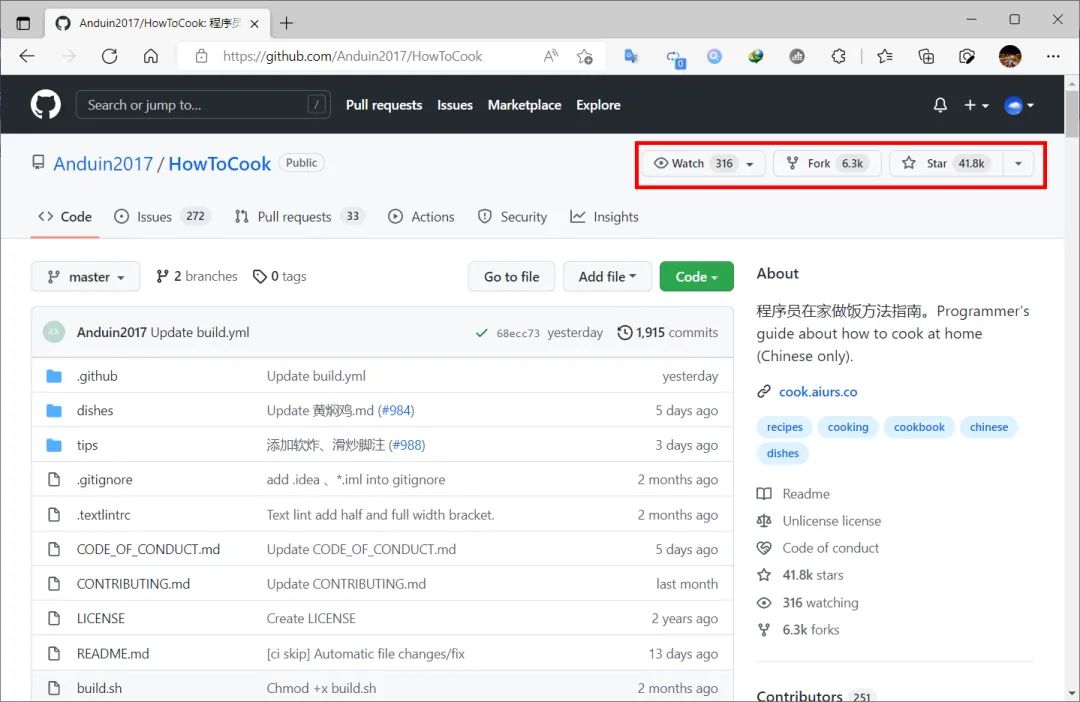Click the lock site information icon
The height and width of the screenshot is (702, 1080).
[201, 56]
